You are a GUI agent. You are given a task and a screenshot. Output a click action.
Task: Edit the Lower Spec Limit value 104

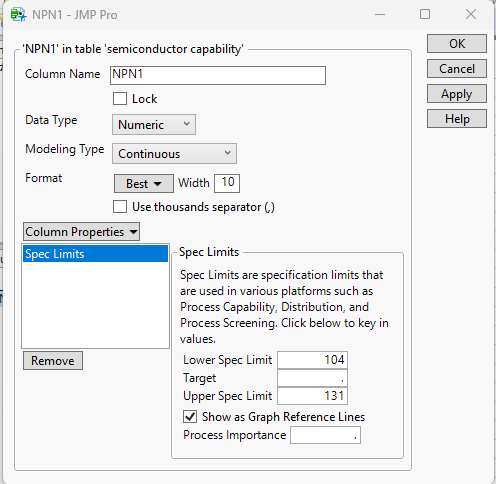pyautogui.click(x=312, y=360)
